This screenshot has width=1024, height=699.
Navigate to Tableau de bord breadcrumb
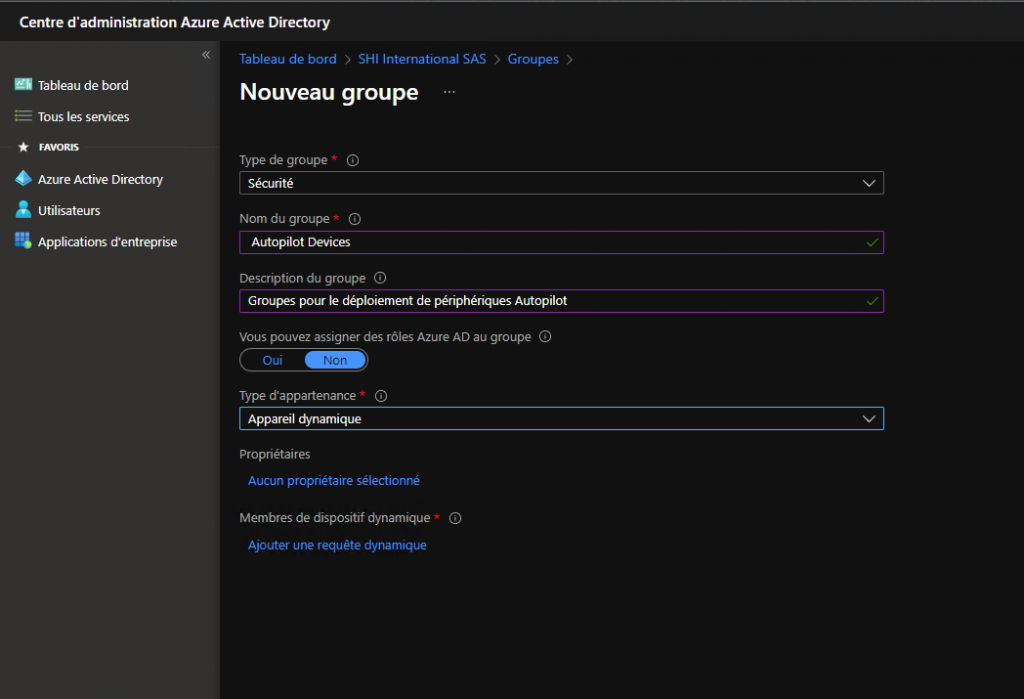(288, 59)
